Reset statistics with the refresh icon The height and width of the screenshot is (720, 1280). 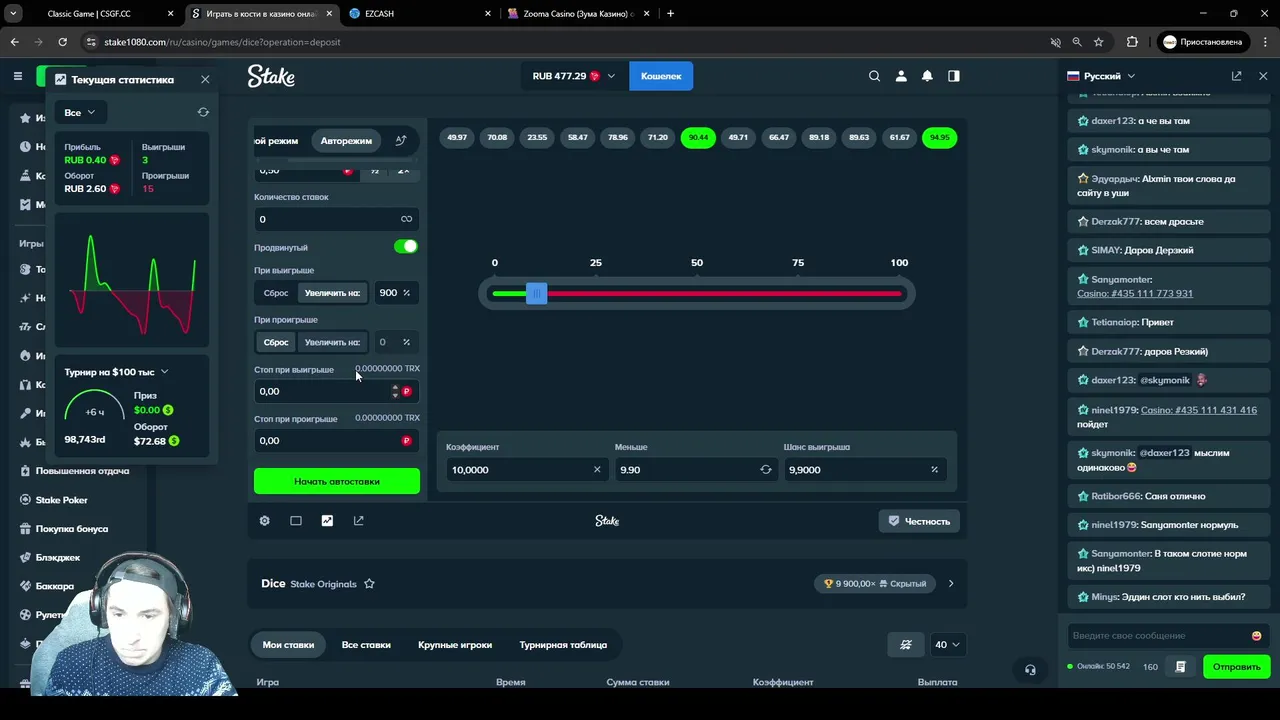coord(203,112)
